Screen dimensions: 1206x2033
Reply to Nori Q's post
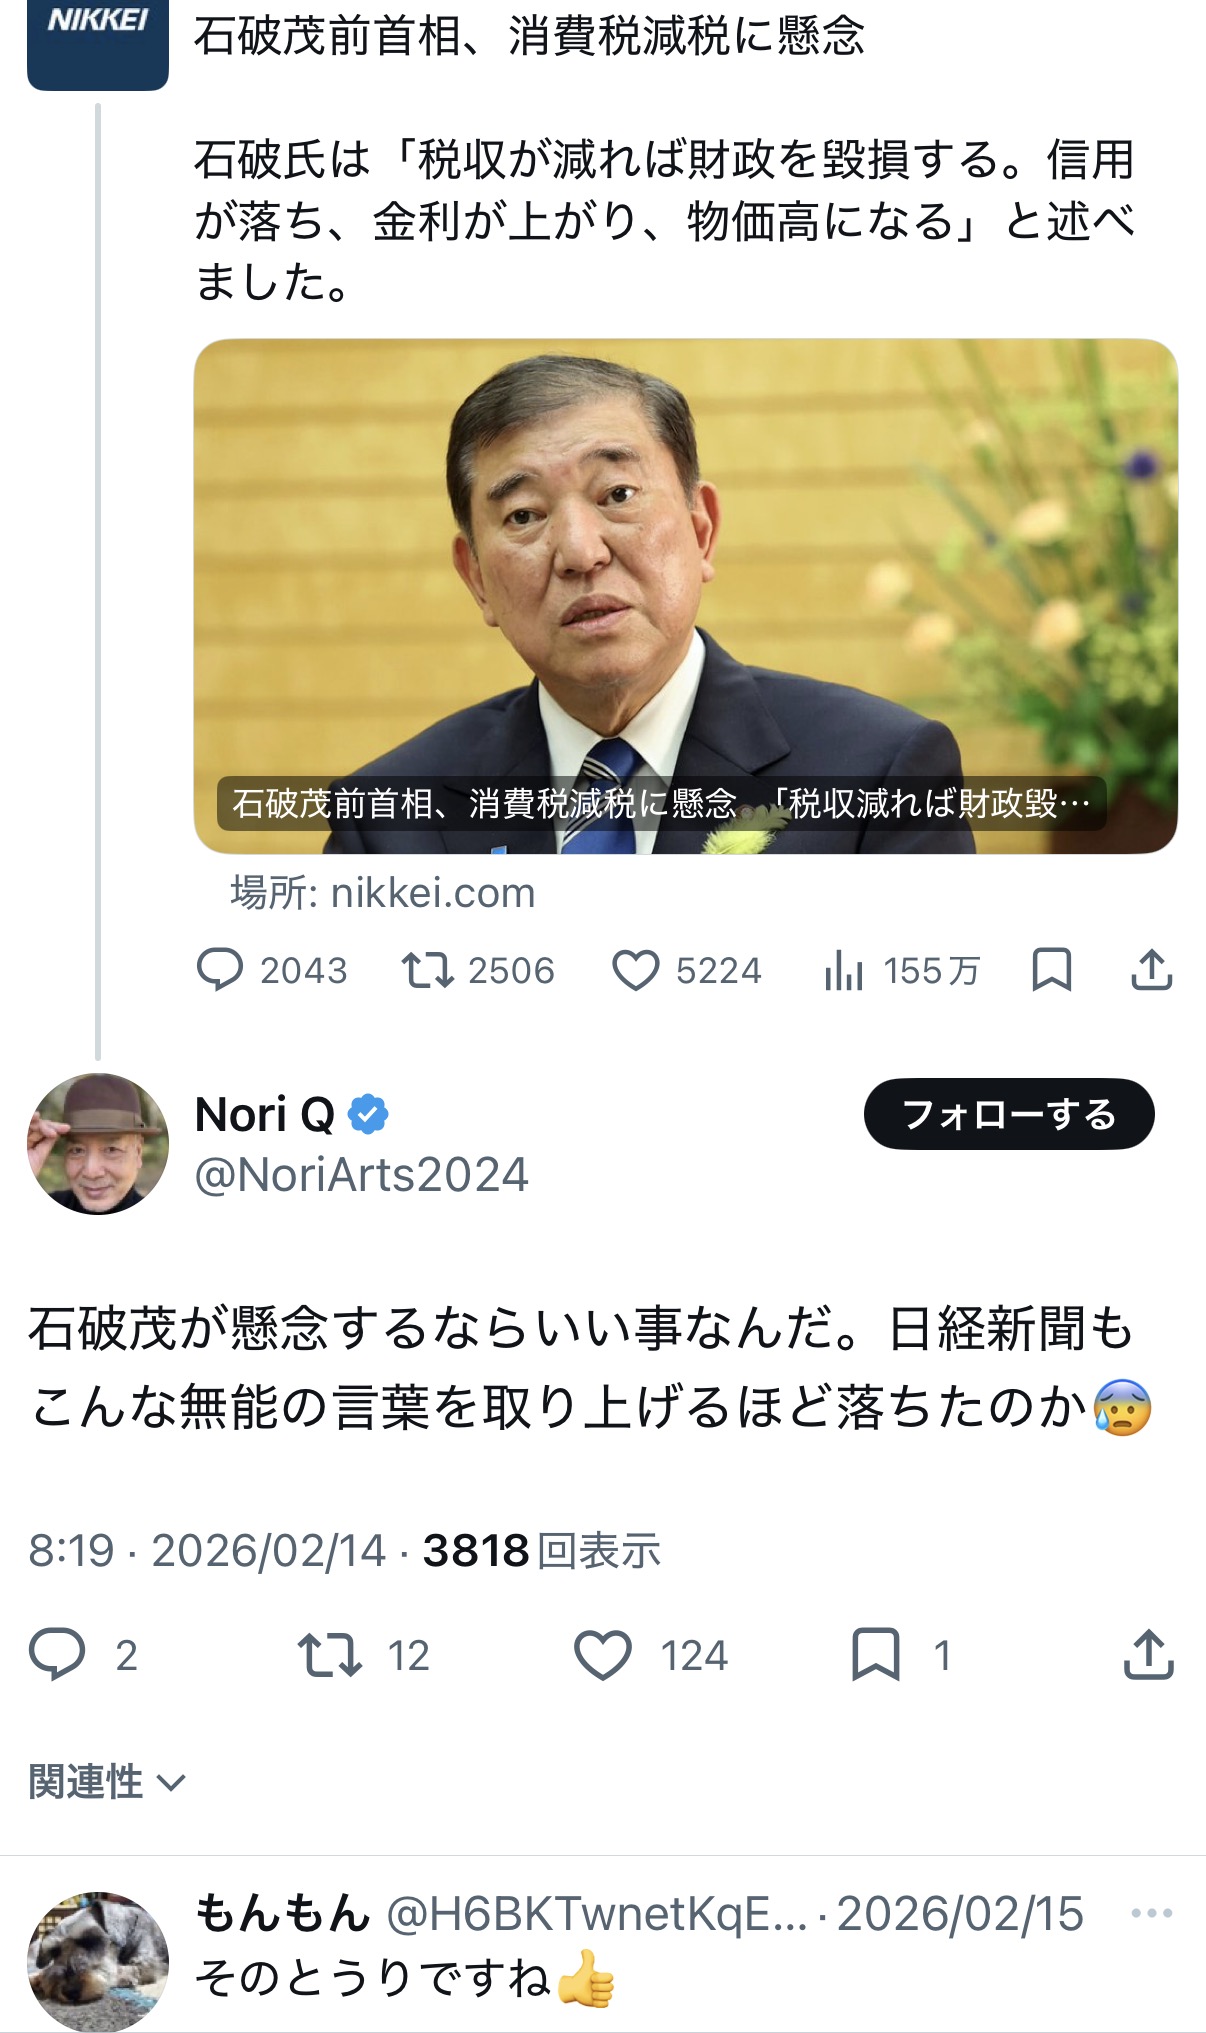[57, 1655]
